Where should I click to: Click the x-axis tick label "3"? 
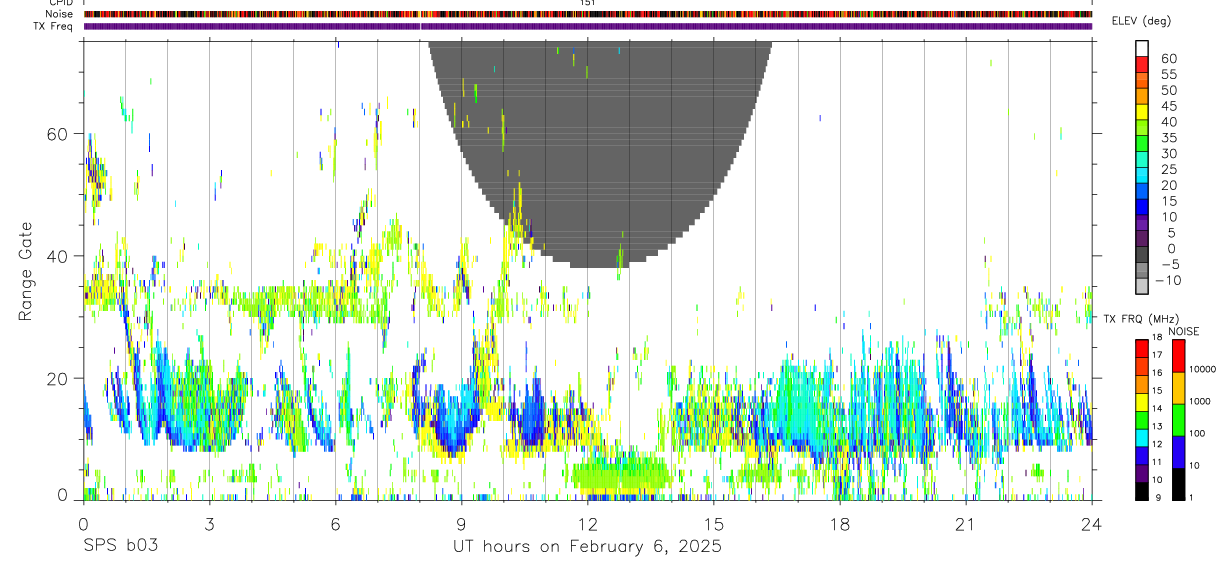(209, 524)
